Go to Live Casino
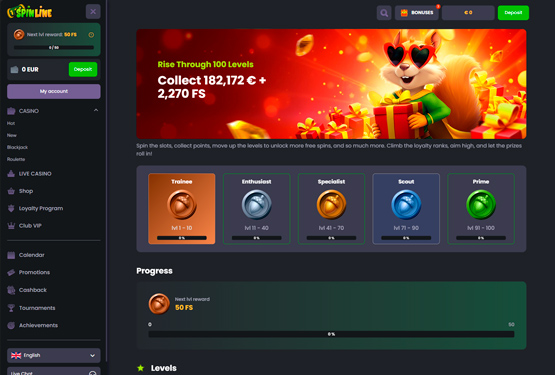The image size is (555, 375). (x=35, y=174)
